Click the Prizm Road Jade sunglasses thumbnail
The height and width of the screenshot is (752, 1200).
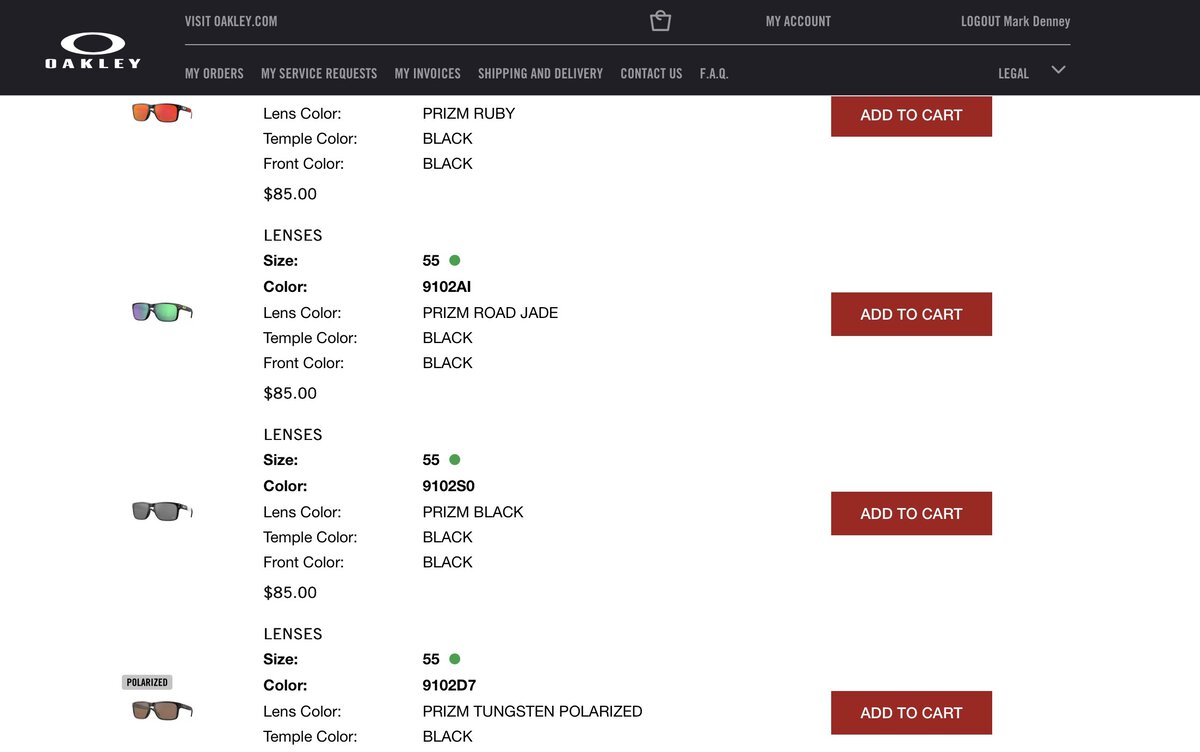pyautogui.click(x=162, y=312)
